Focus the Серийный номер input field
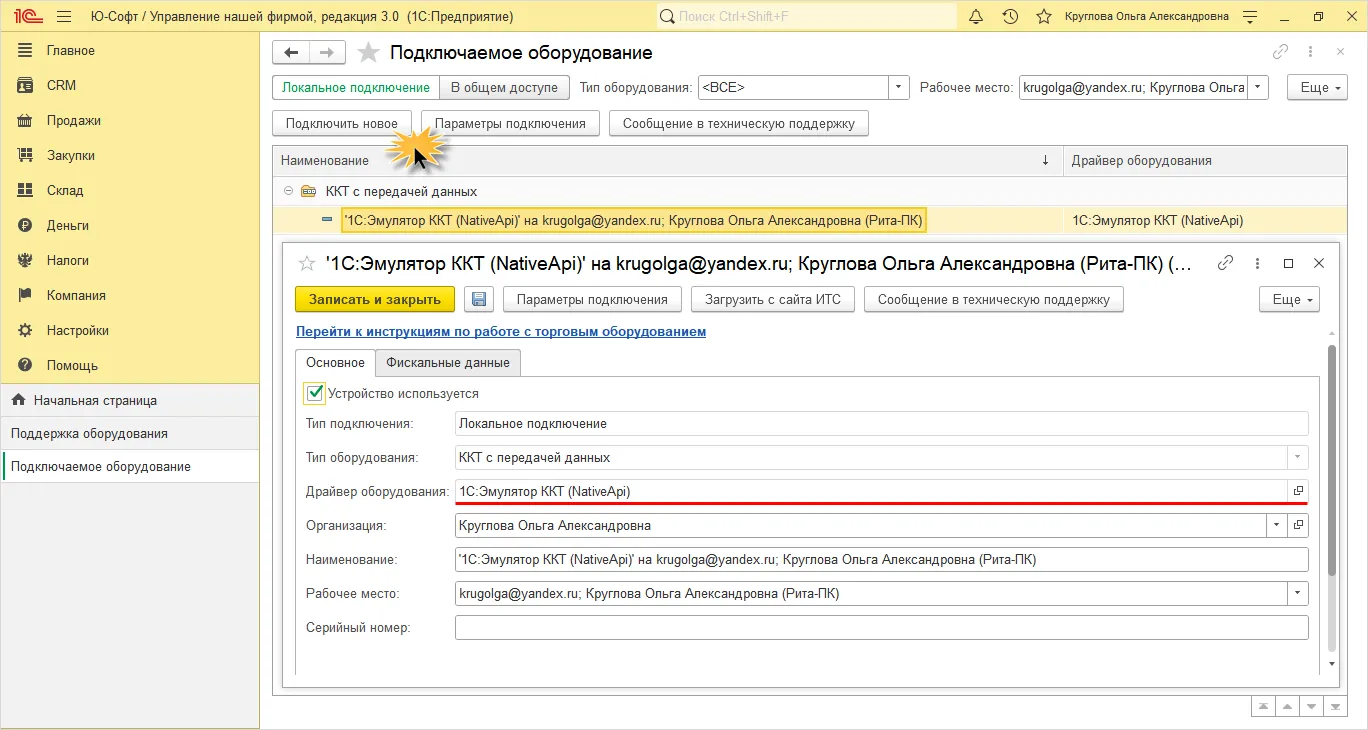Screen dimensions: 1368x730 point(881,627)
